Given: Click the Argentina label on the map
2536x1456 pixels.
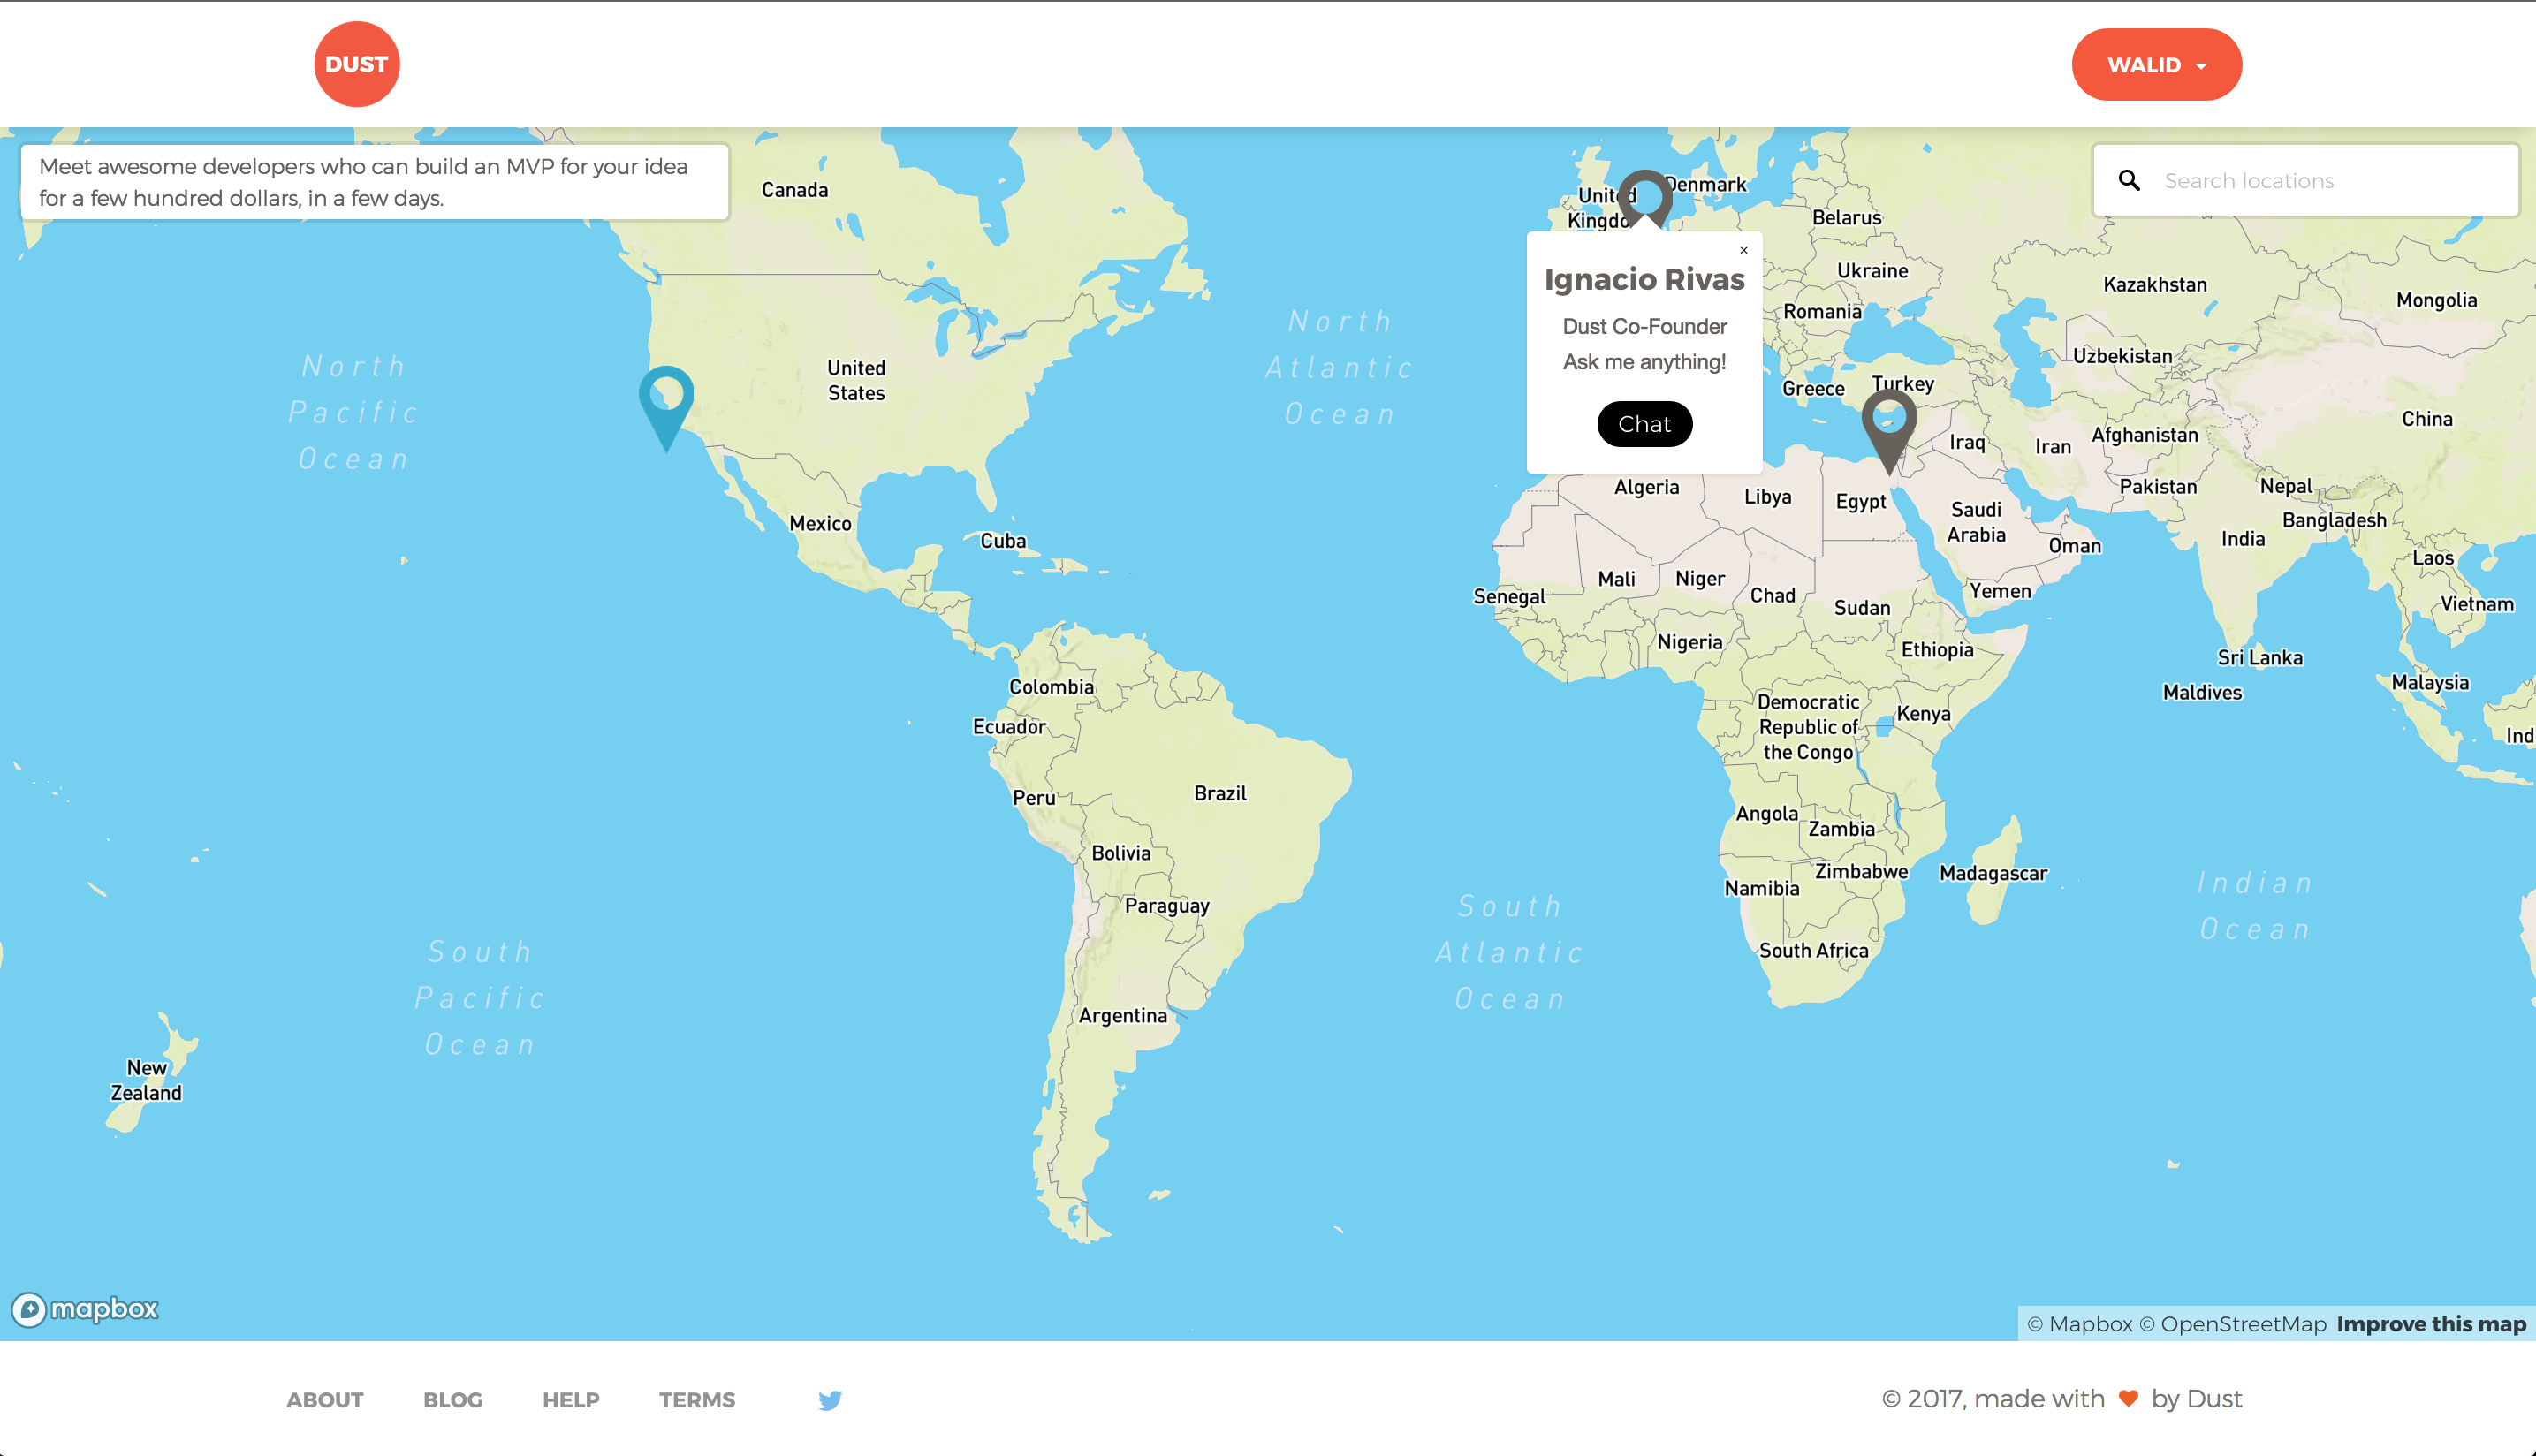Looking at the screenshot, I should click(x=1122, y=1015).
